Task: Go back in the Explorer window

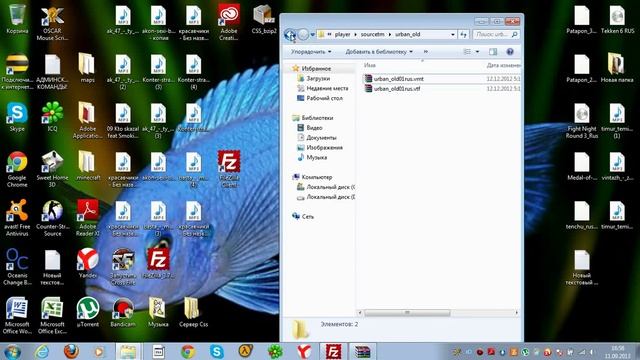Action: point(290,34)
